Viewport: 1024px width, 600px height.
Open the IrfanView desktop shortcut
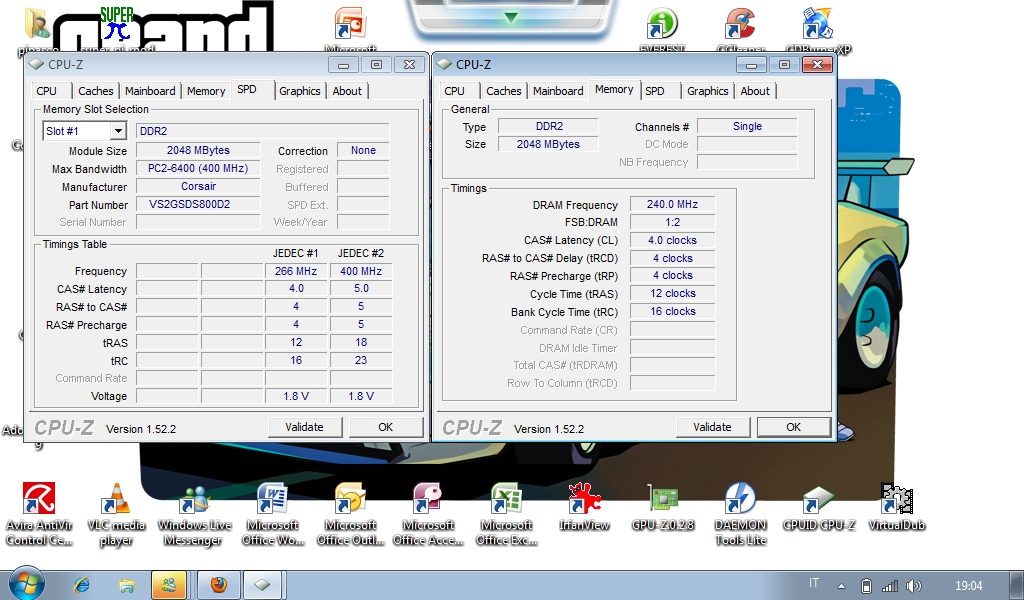[584, 500]
